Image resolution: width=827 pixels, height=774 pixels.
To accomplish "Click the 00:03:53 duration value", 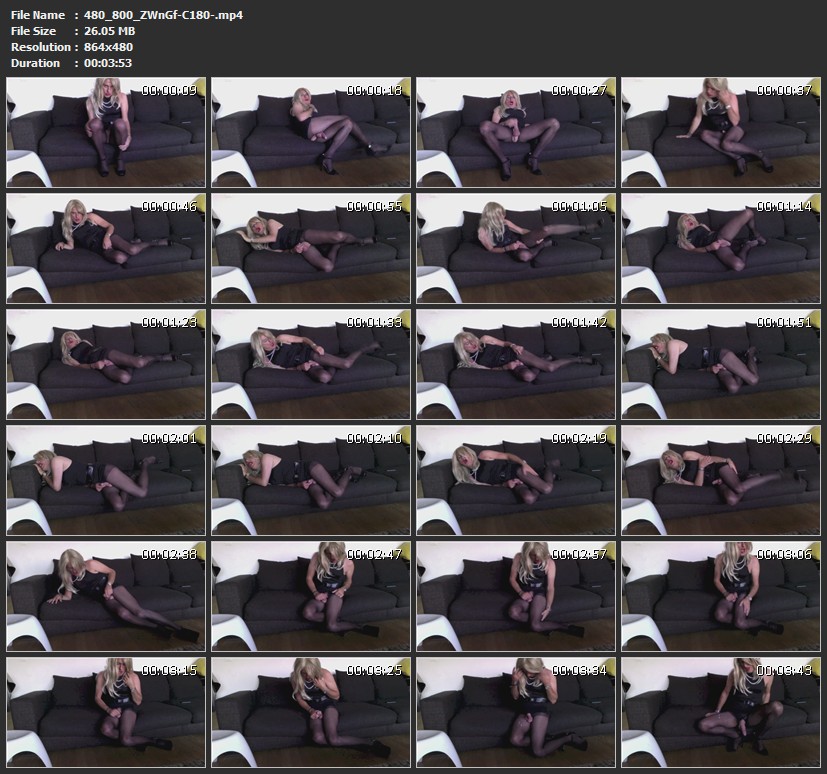I will (x=109, y=63).
